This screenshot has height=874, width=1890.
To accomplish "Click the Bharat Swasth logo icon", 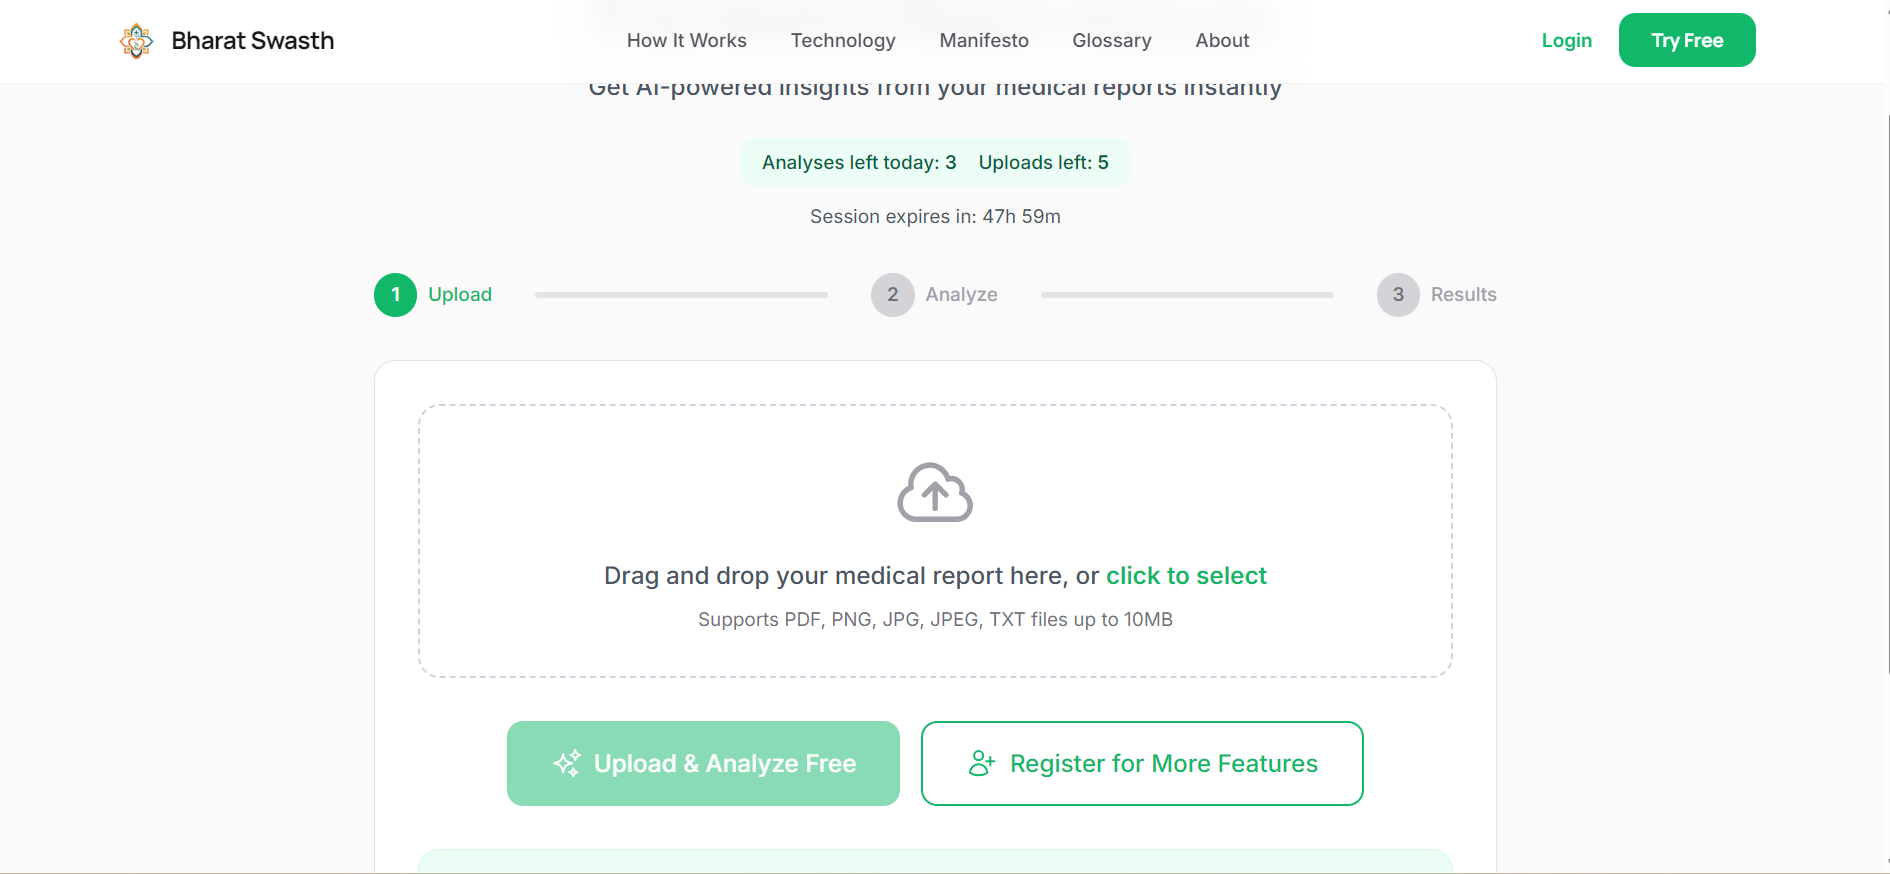I will 137,41.
